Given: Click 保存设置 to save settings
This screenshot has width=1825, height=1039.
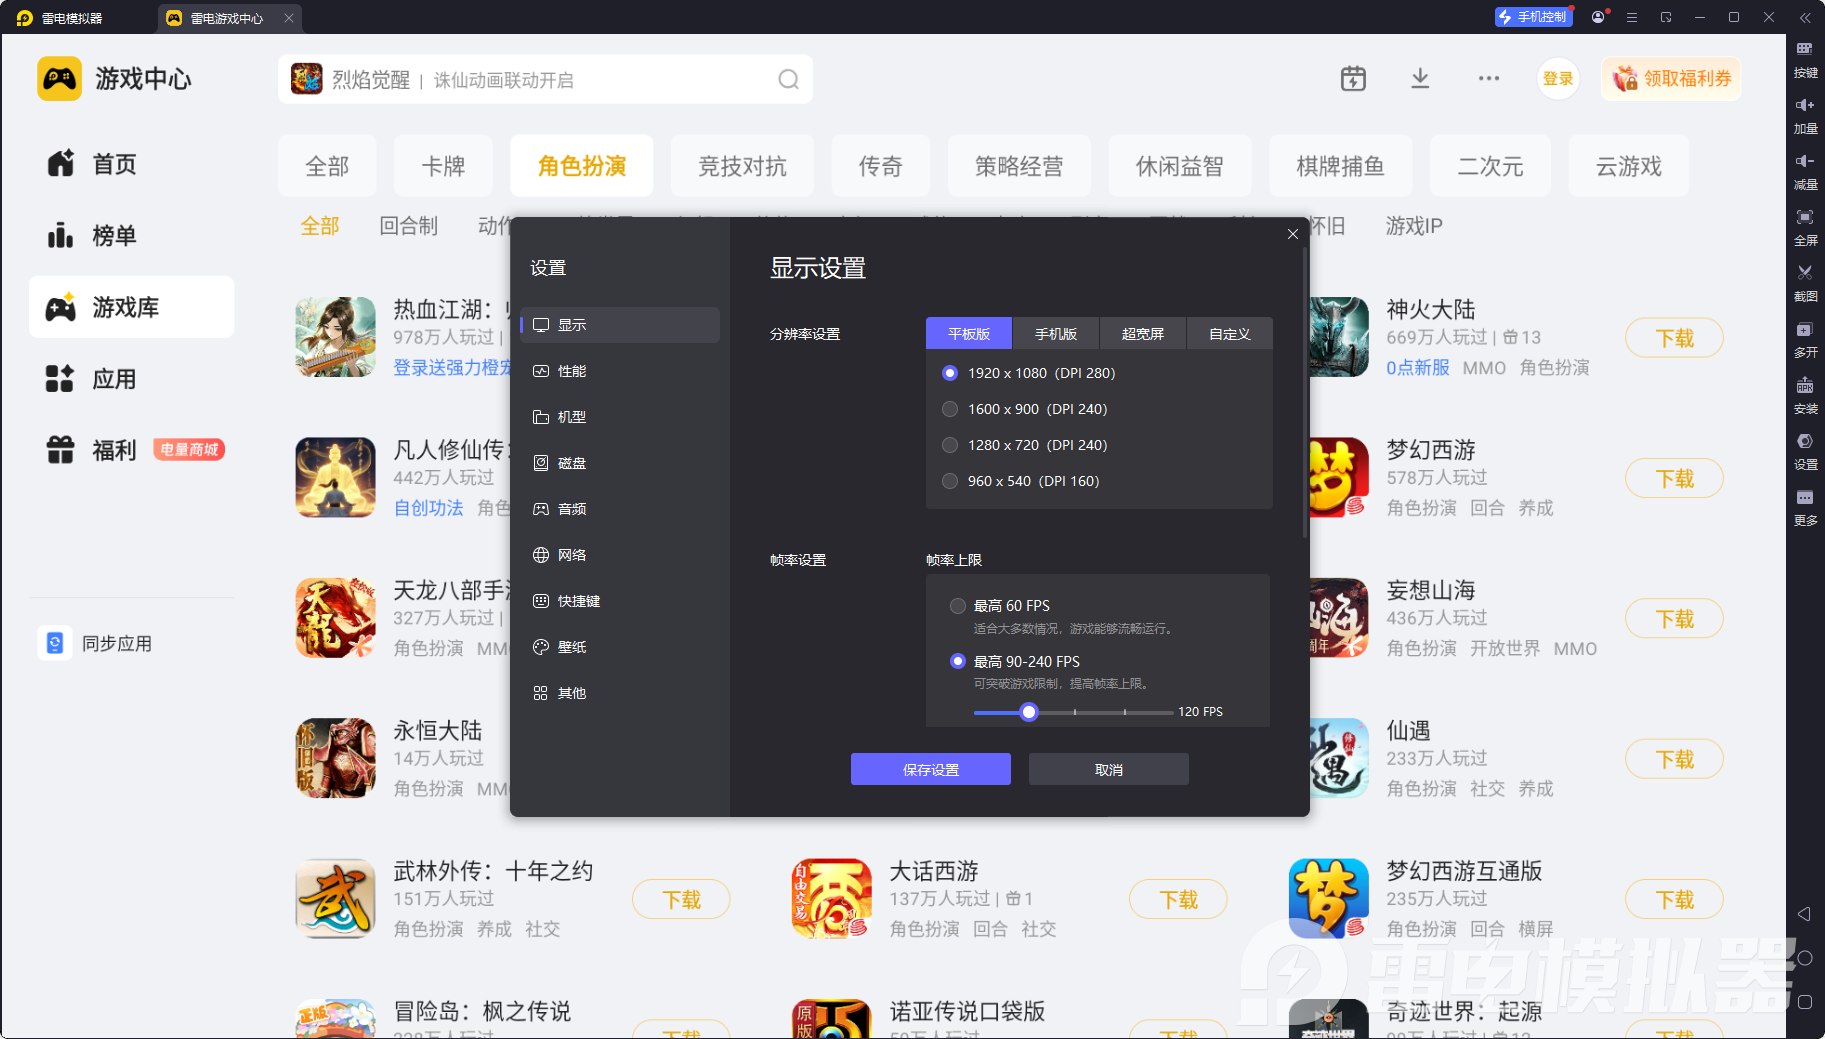Looking at the screenshot, I should coord(931,769).
